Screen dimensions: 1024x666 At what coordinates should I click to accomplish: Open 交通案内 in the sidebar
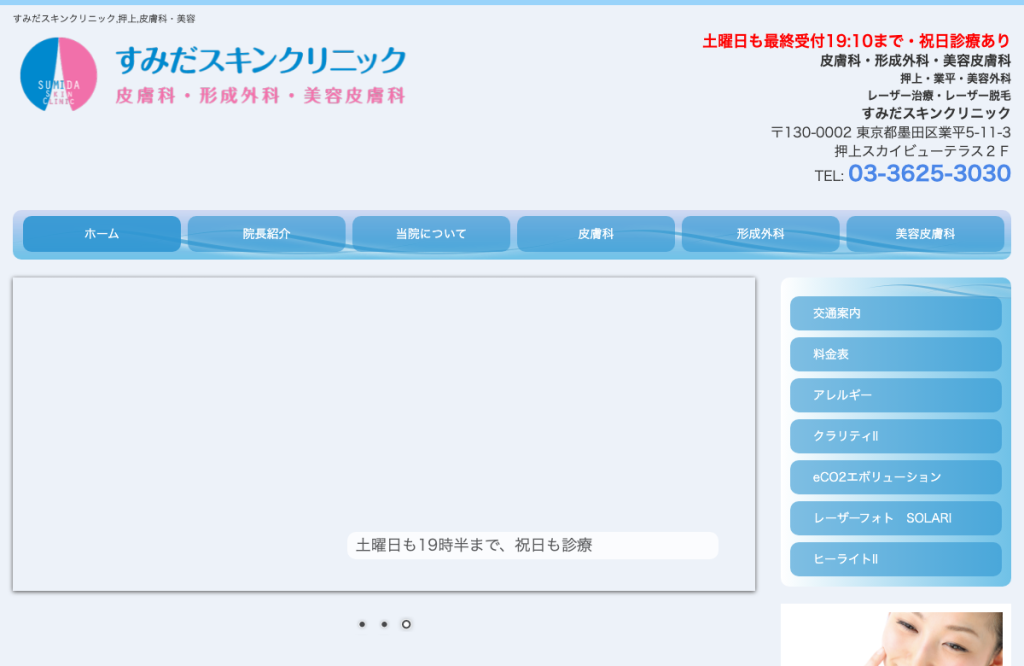coord(895,313)
